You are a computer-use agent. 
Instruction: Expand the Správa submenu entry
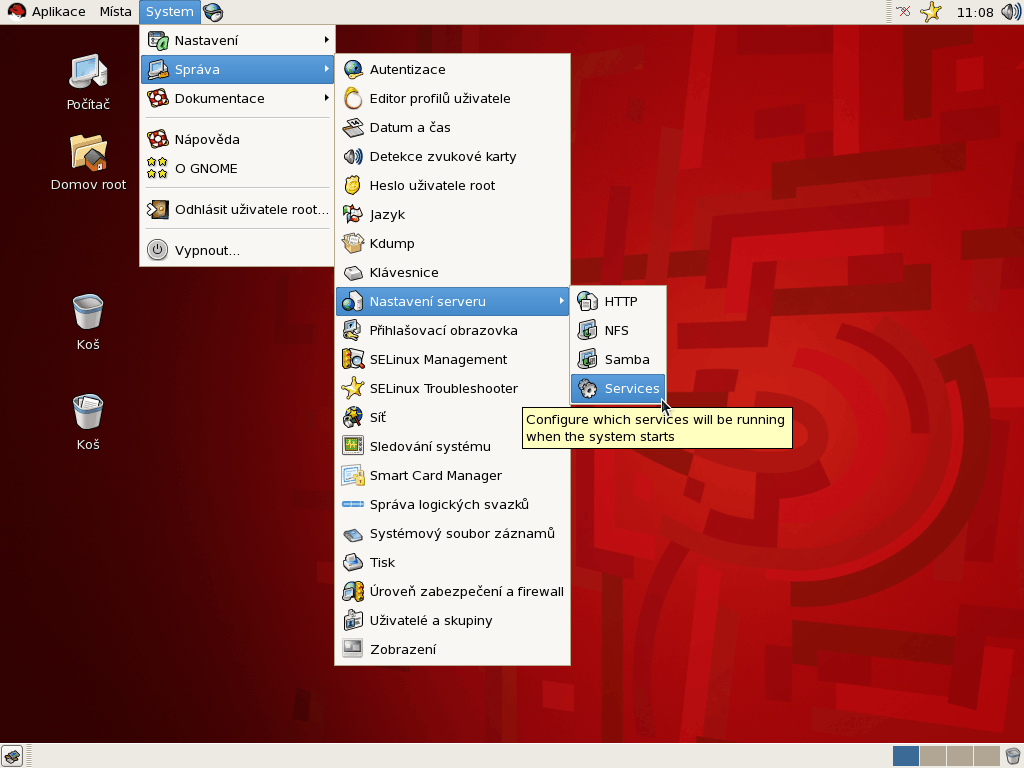tap(237, 69)
